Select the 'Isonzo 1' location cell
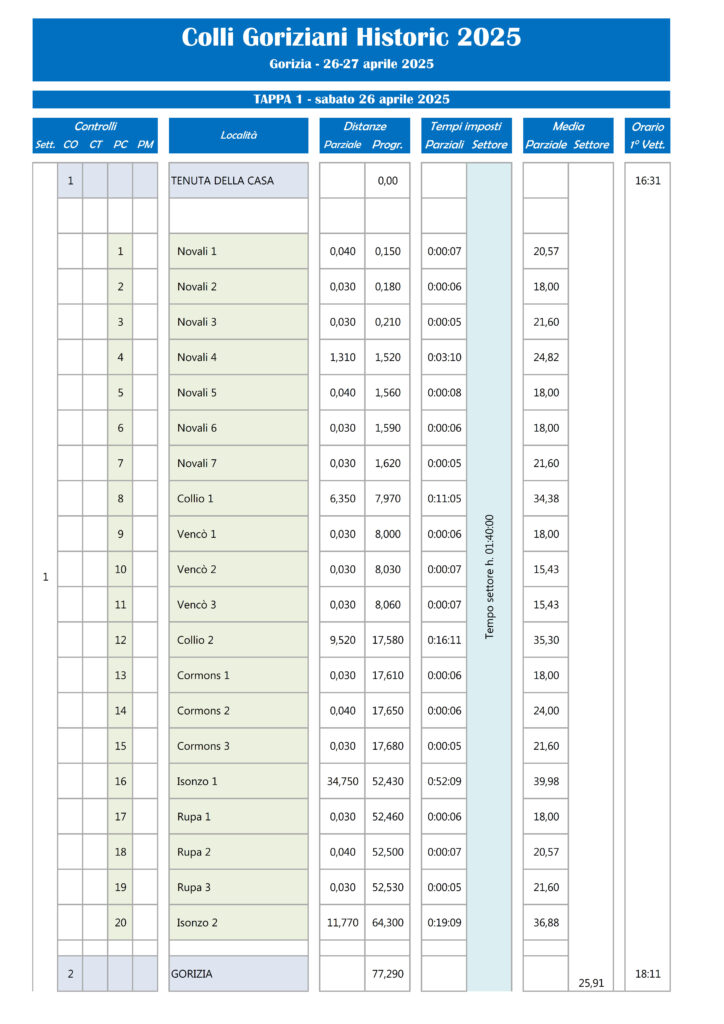The height and width of the screenshot is (1024, 724). coord(238,781)
